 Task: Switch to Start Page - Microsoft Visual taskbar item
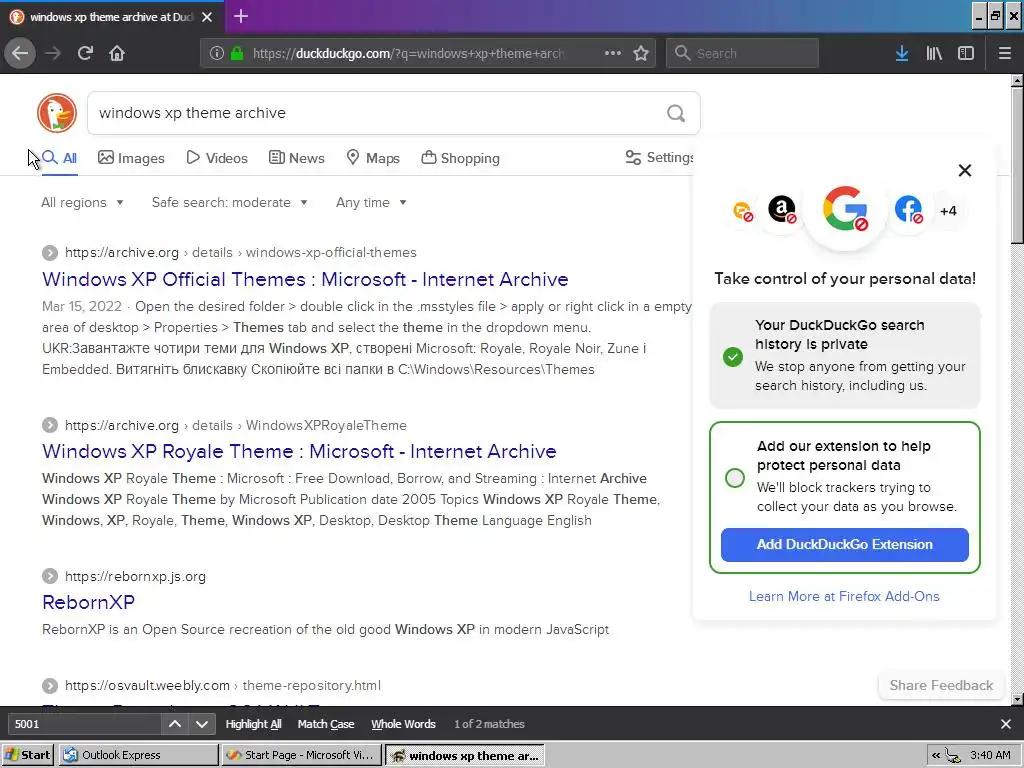tap(300, 755)
